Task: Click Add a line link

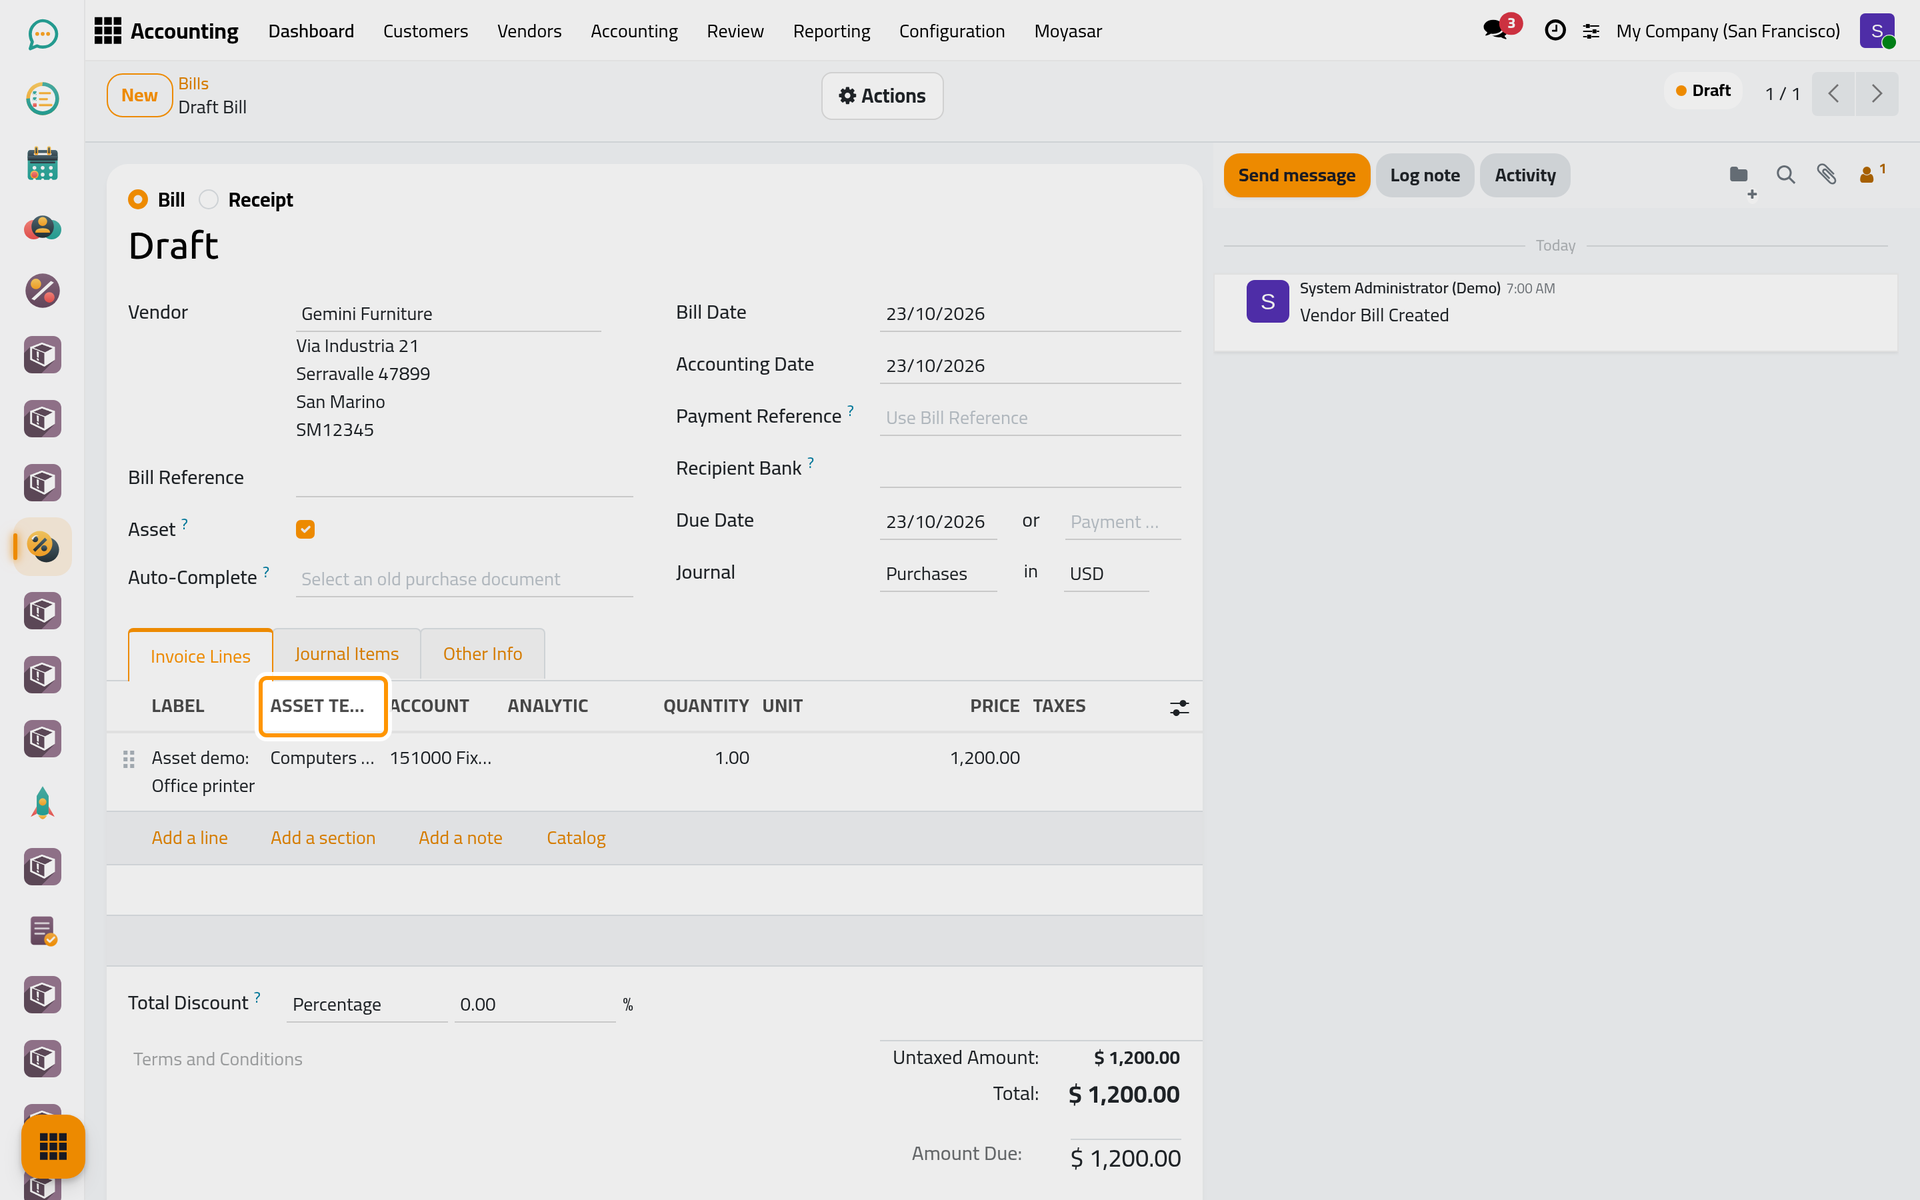Action: tap(189, 838)
